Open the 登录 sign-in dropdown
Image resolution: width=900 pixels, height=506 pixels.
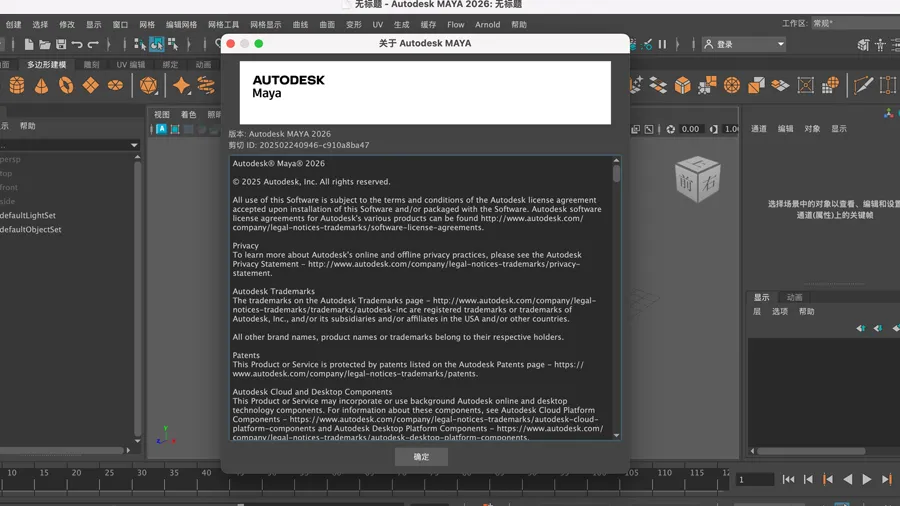[744, 44]
